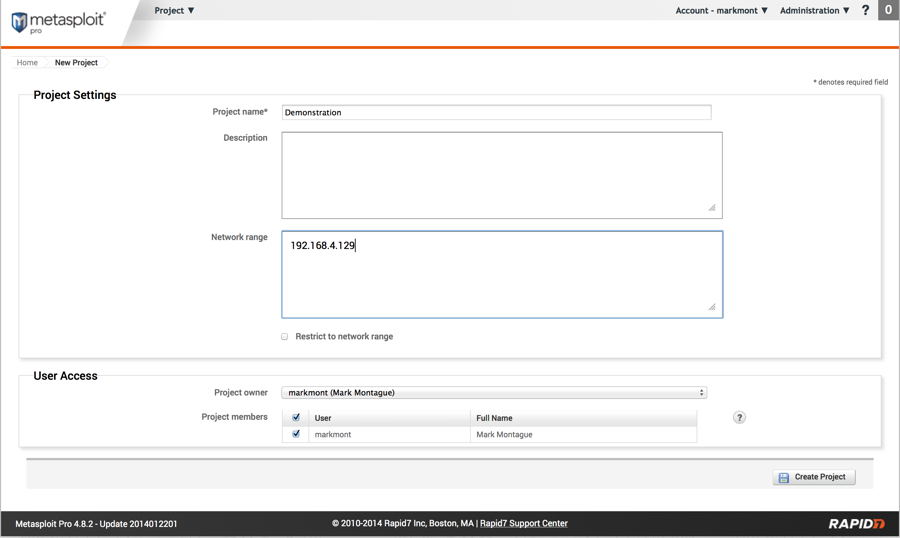
Task: Click the Metasploit Pro logo
Action: [58, 22]
